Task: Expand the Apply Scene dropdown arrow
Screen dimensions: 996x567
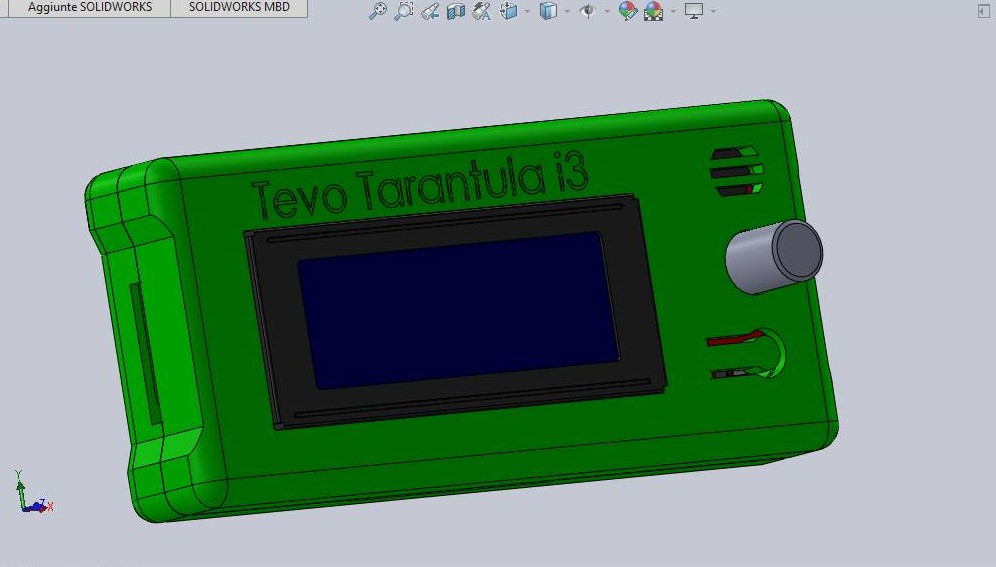Action: [673, 11]
